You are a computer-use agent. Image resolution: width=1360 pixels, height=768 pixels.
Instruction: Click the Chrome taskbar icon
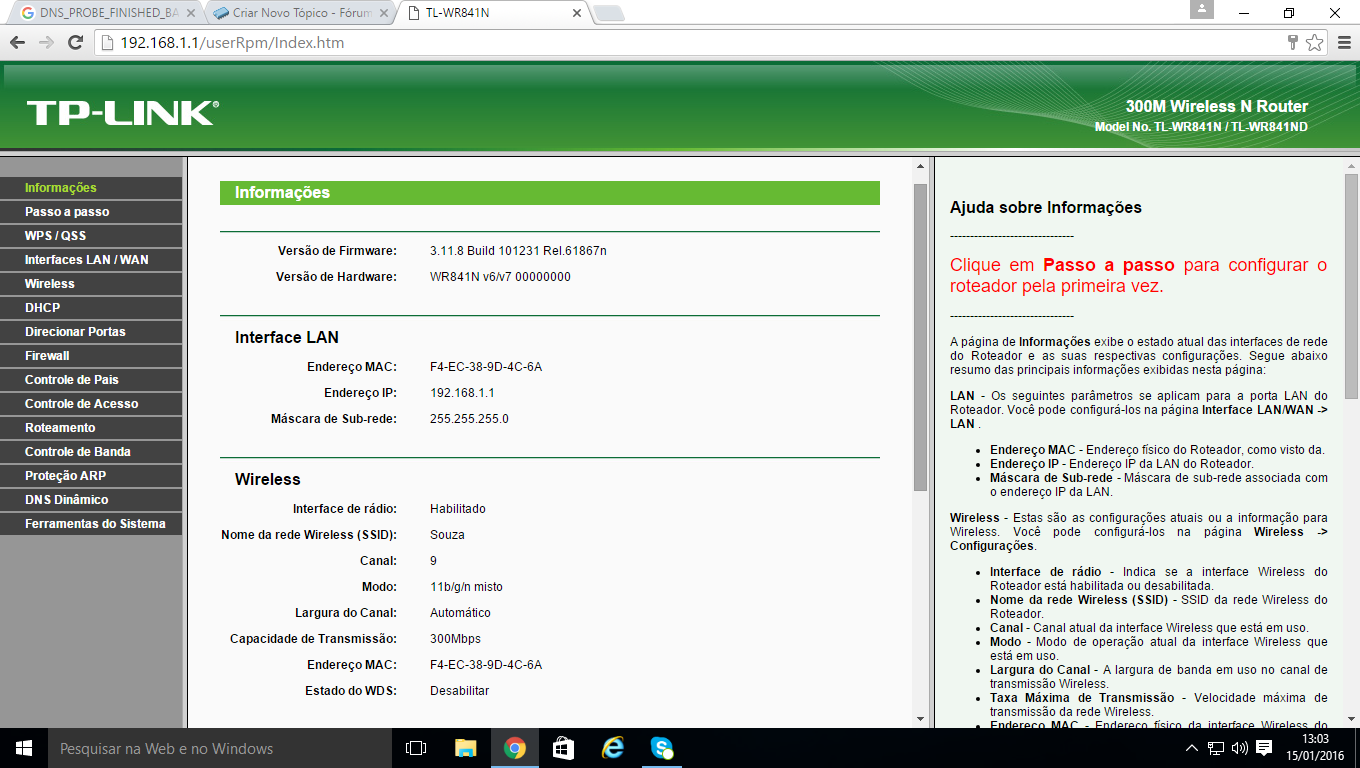tap(515, 748)
